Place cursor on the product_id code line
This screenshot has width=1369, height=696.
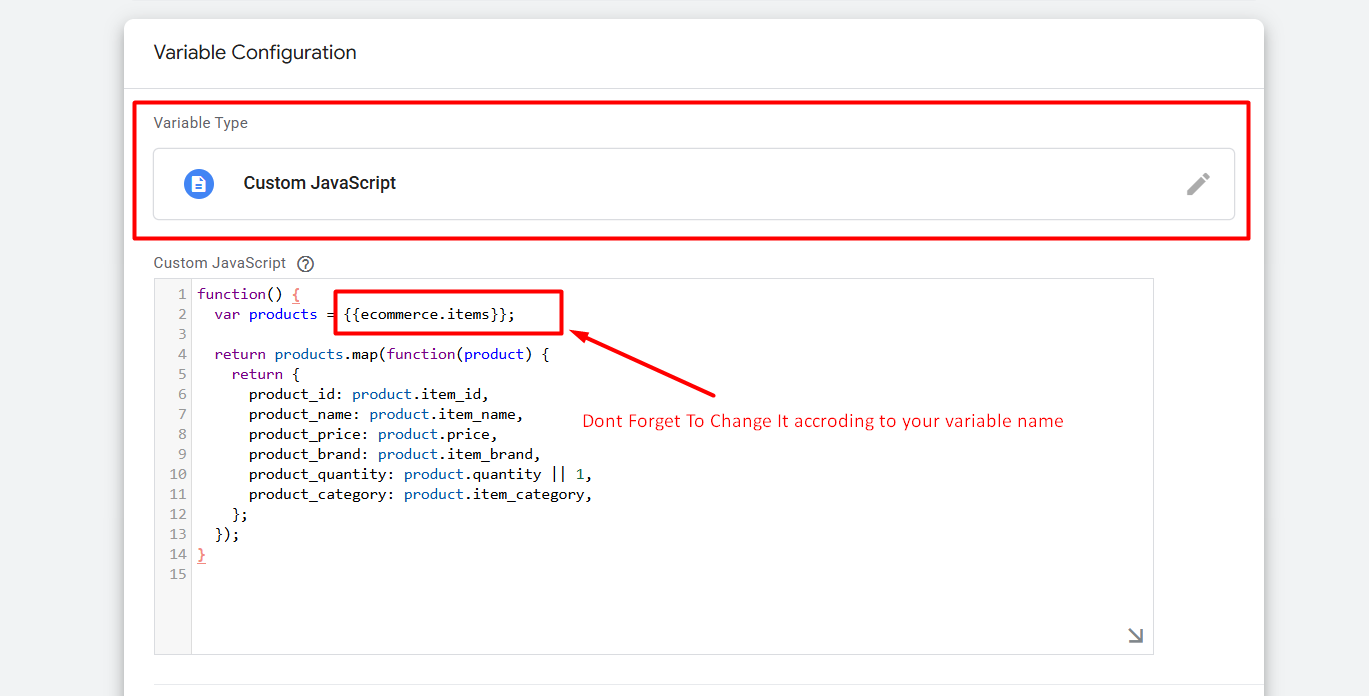point(368,394)
